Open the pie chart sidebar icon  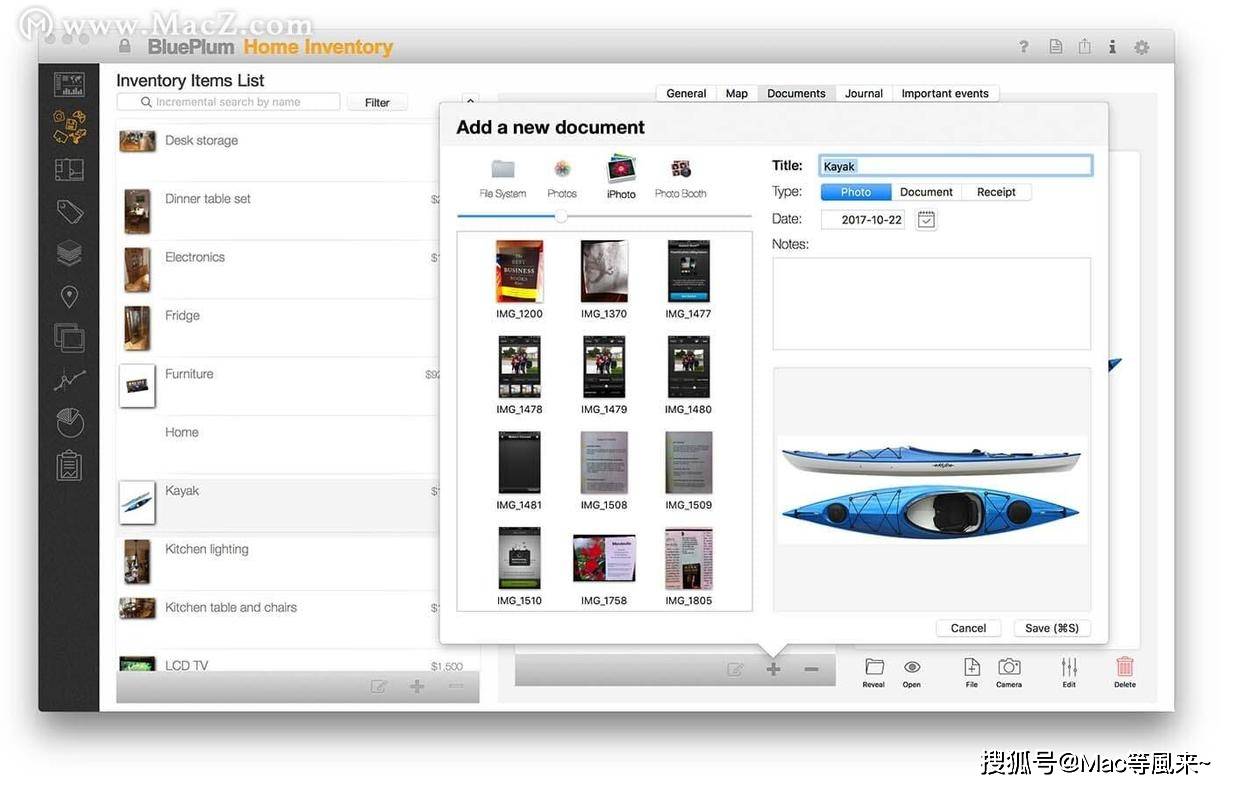coord(69,422)
